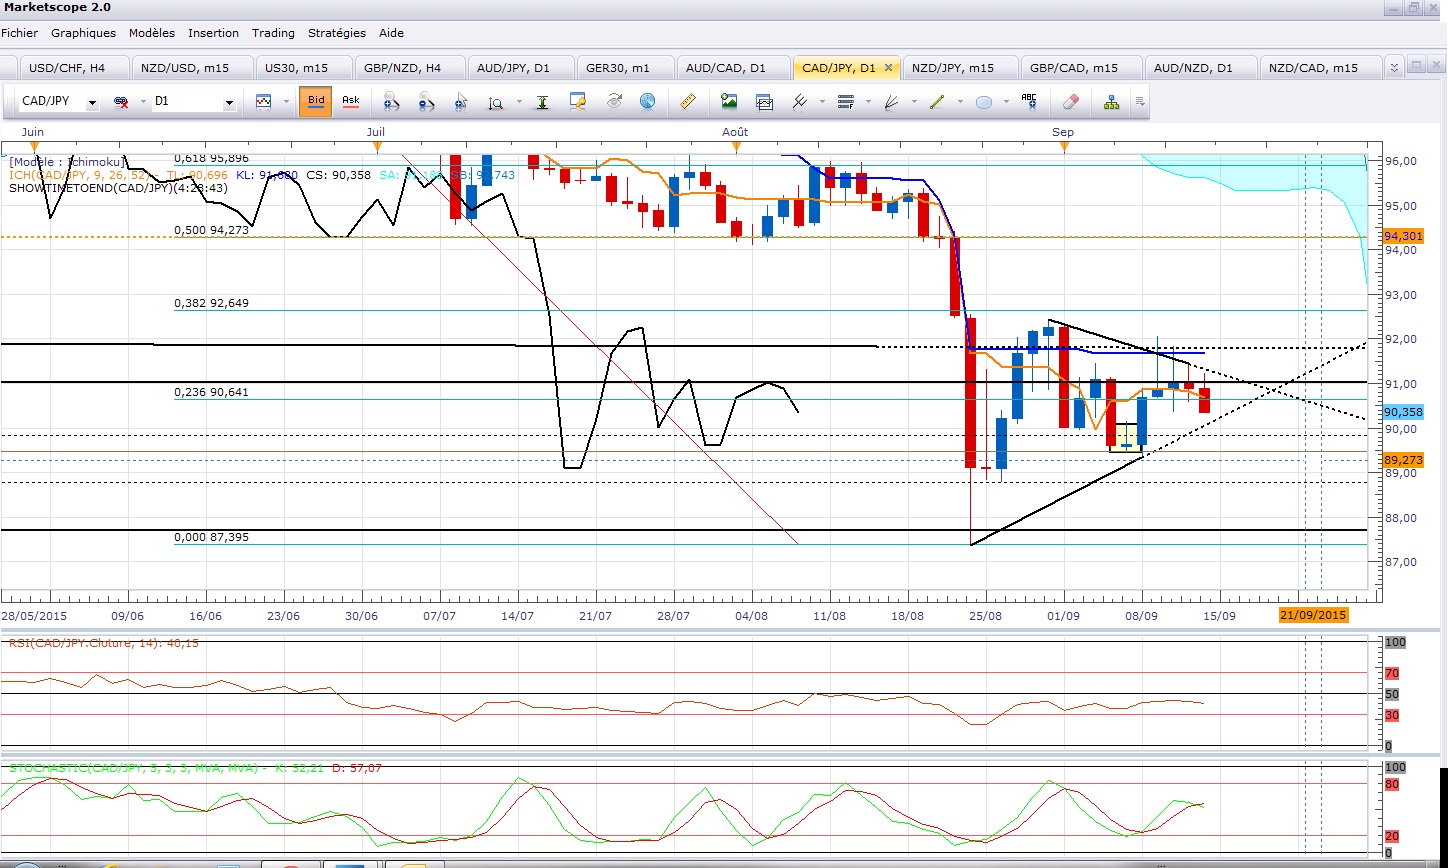
Task: Open the Aide menu
Action: (392, 33)
